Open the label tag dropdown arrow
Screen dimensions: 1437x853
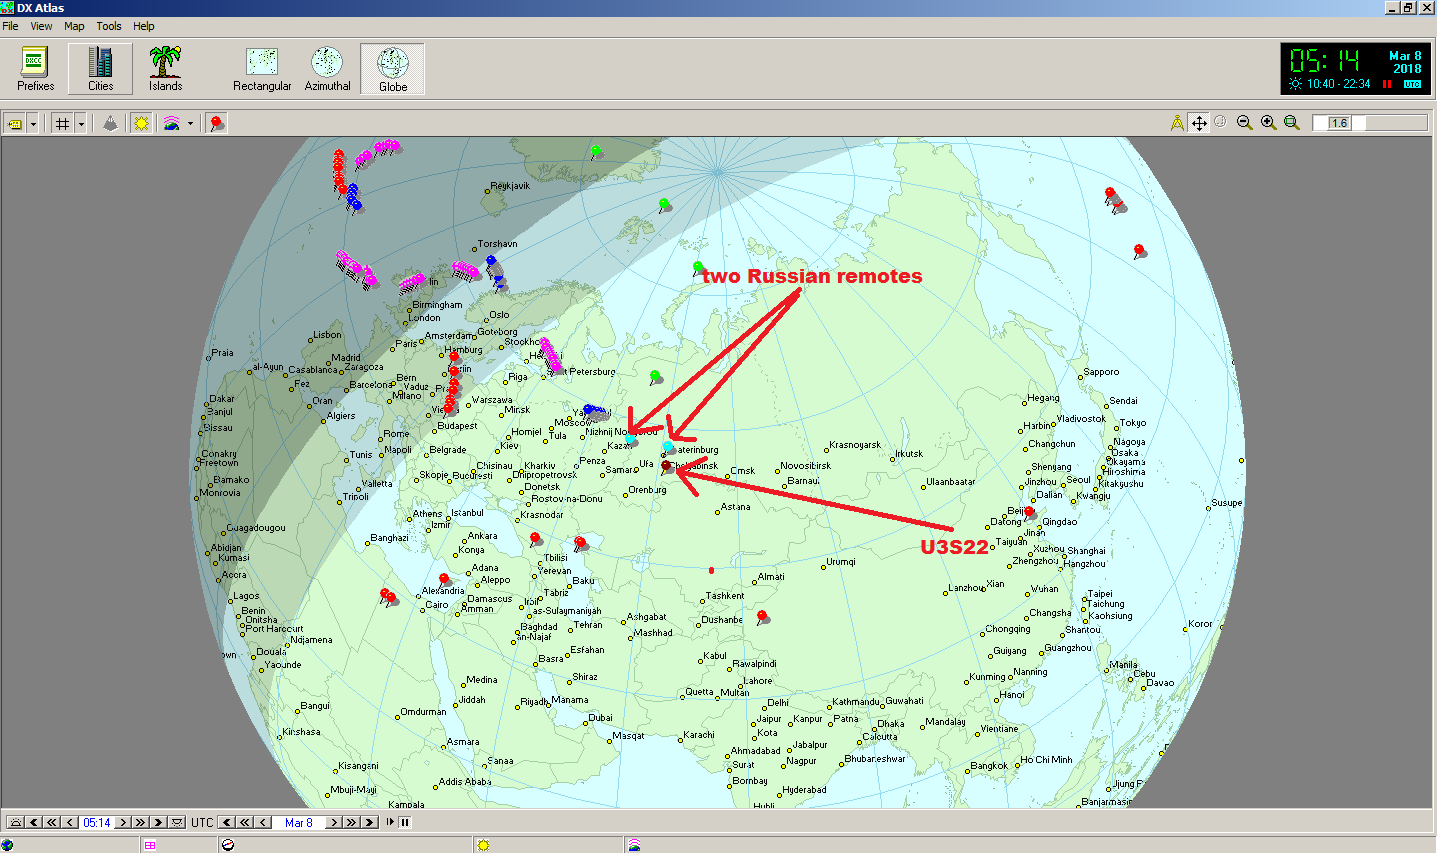(x=33, y=123)
